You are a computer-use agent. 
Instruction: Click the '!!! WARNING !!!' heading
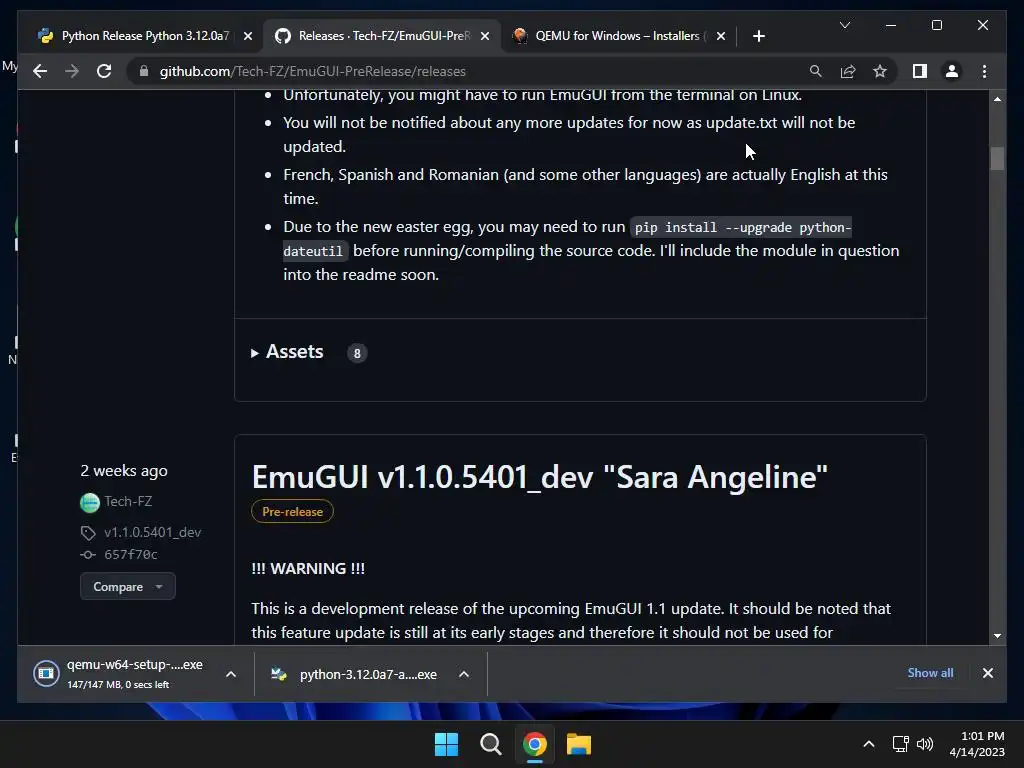pyautogui.click(x=308, y=569)
